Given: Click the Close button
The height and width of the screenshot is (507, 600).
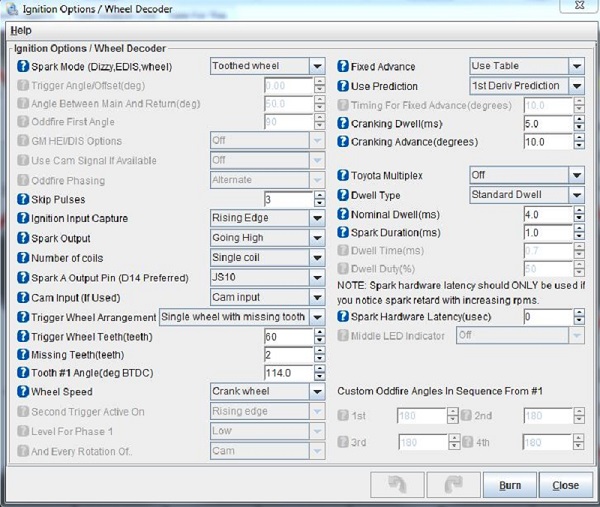Looking at the screenshot, I should [x=565, y=485].
